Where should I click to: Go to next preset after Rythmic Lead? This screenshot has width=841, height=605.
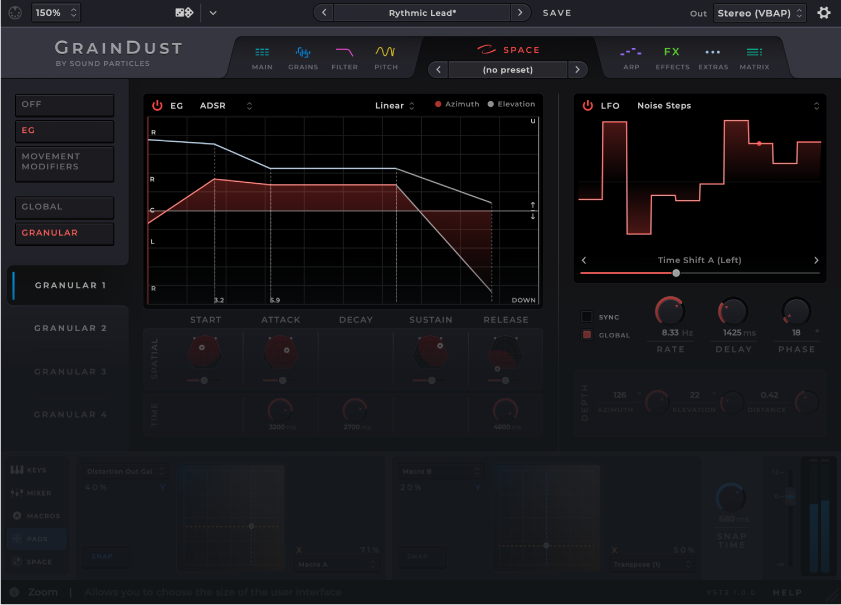click(x=520, y=13)
